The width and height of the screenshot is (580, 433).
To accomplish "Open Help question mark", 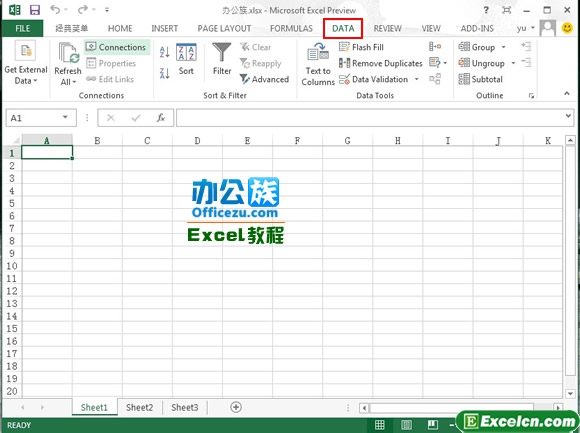I will point(486,10).
